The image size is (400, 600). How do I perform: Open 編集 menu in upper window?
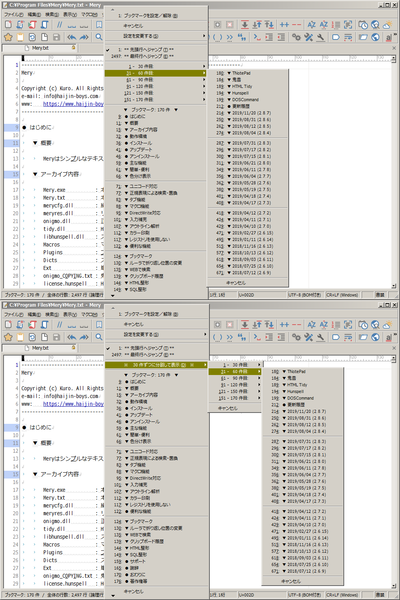[34, 15]
